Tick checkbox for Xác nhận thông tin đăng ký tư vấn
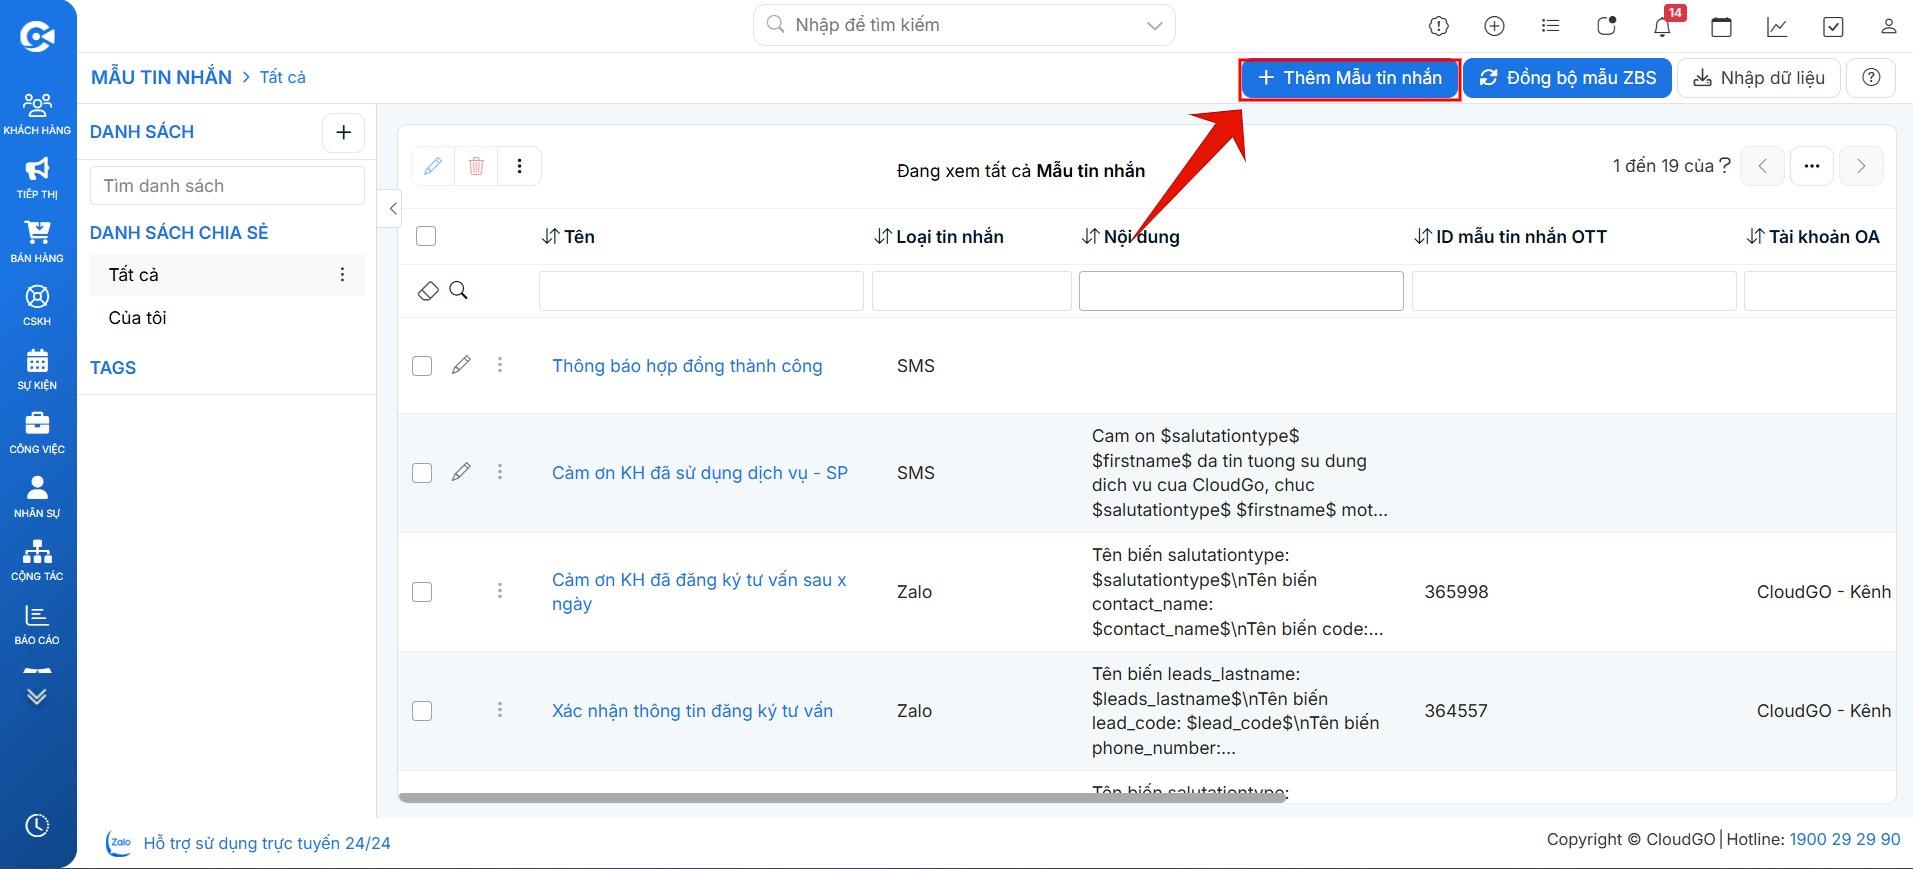Screen dimensions: 1913x869 (422, 711)
